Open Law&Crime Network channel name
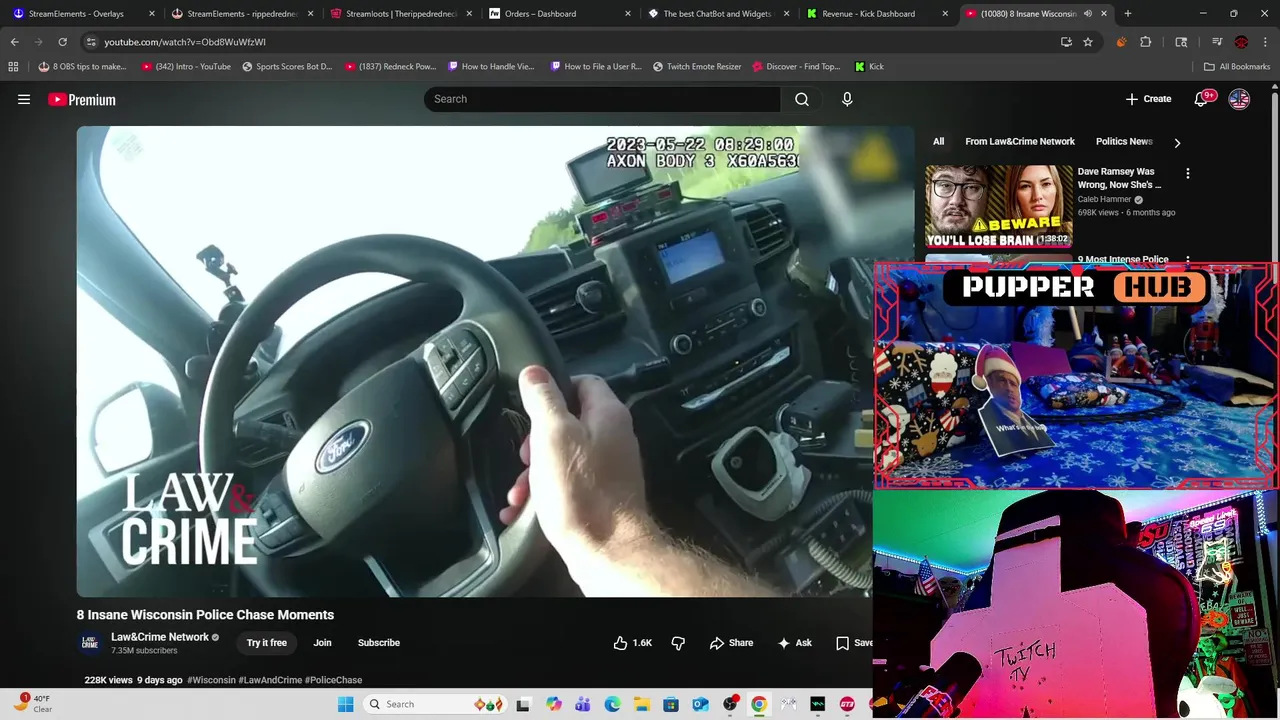This screenshot has height=720, width=1280. pos(160,637)
